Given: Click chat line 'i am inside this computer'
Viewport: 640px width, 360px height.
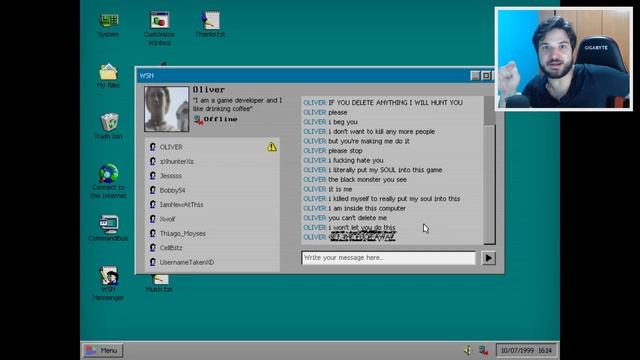Looking at the screenshot, I should click(x=367, y=208).
